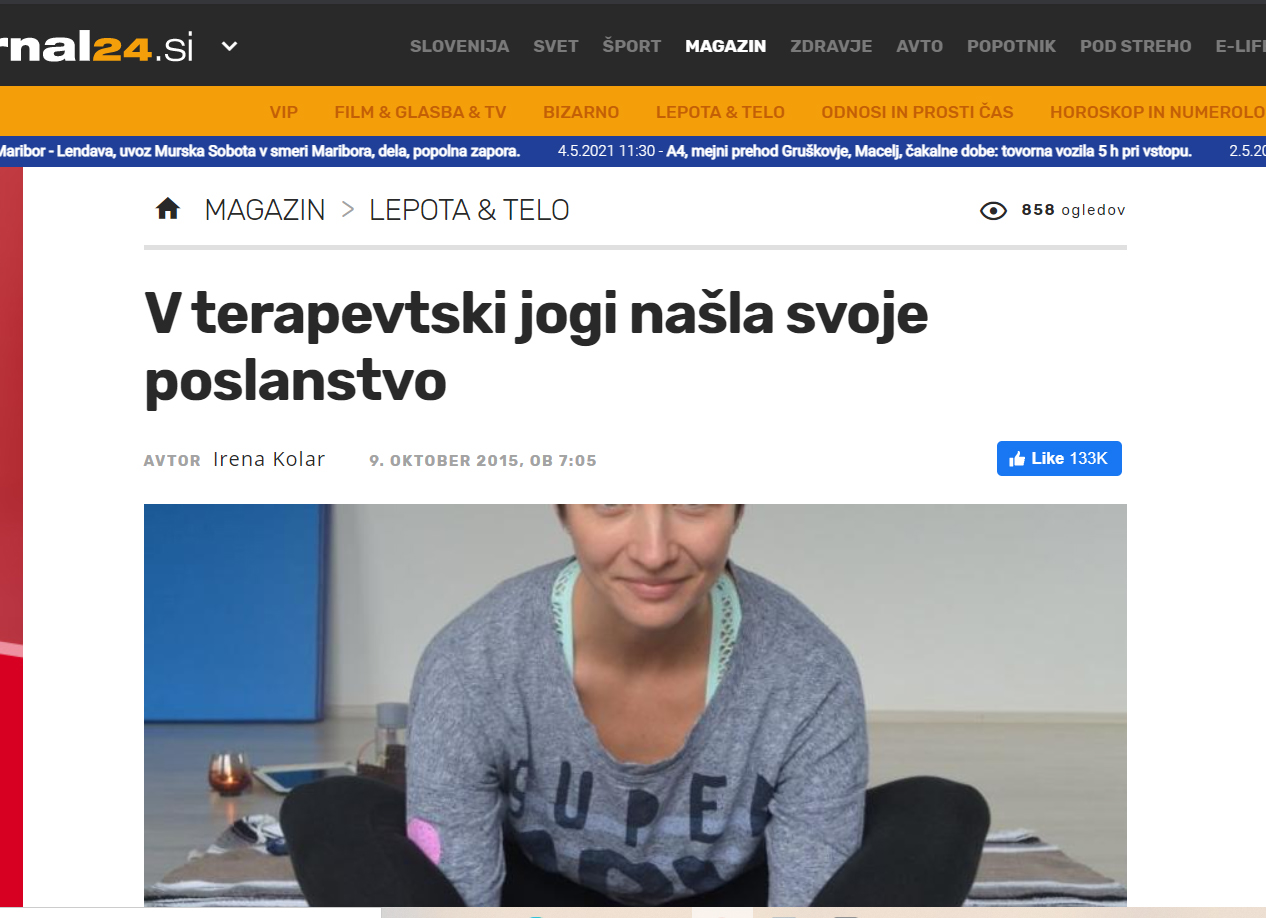Navigate to the AVTO section
The image size is (1266, 918).
pyautogui.click(x=919, y=46)
